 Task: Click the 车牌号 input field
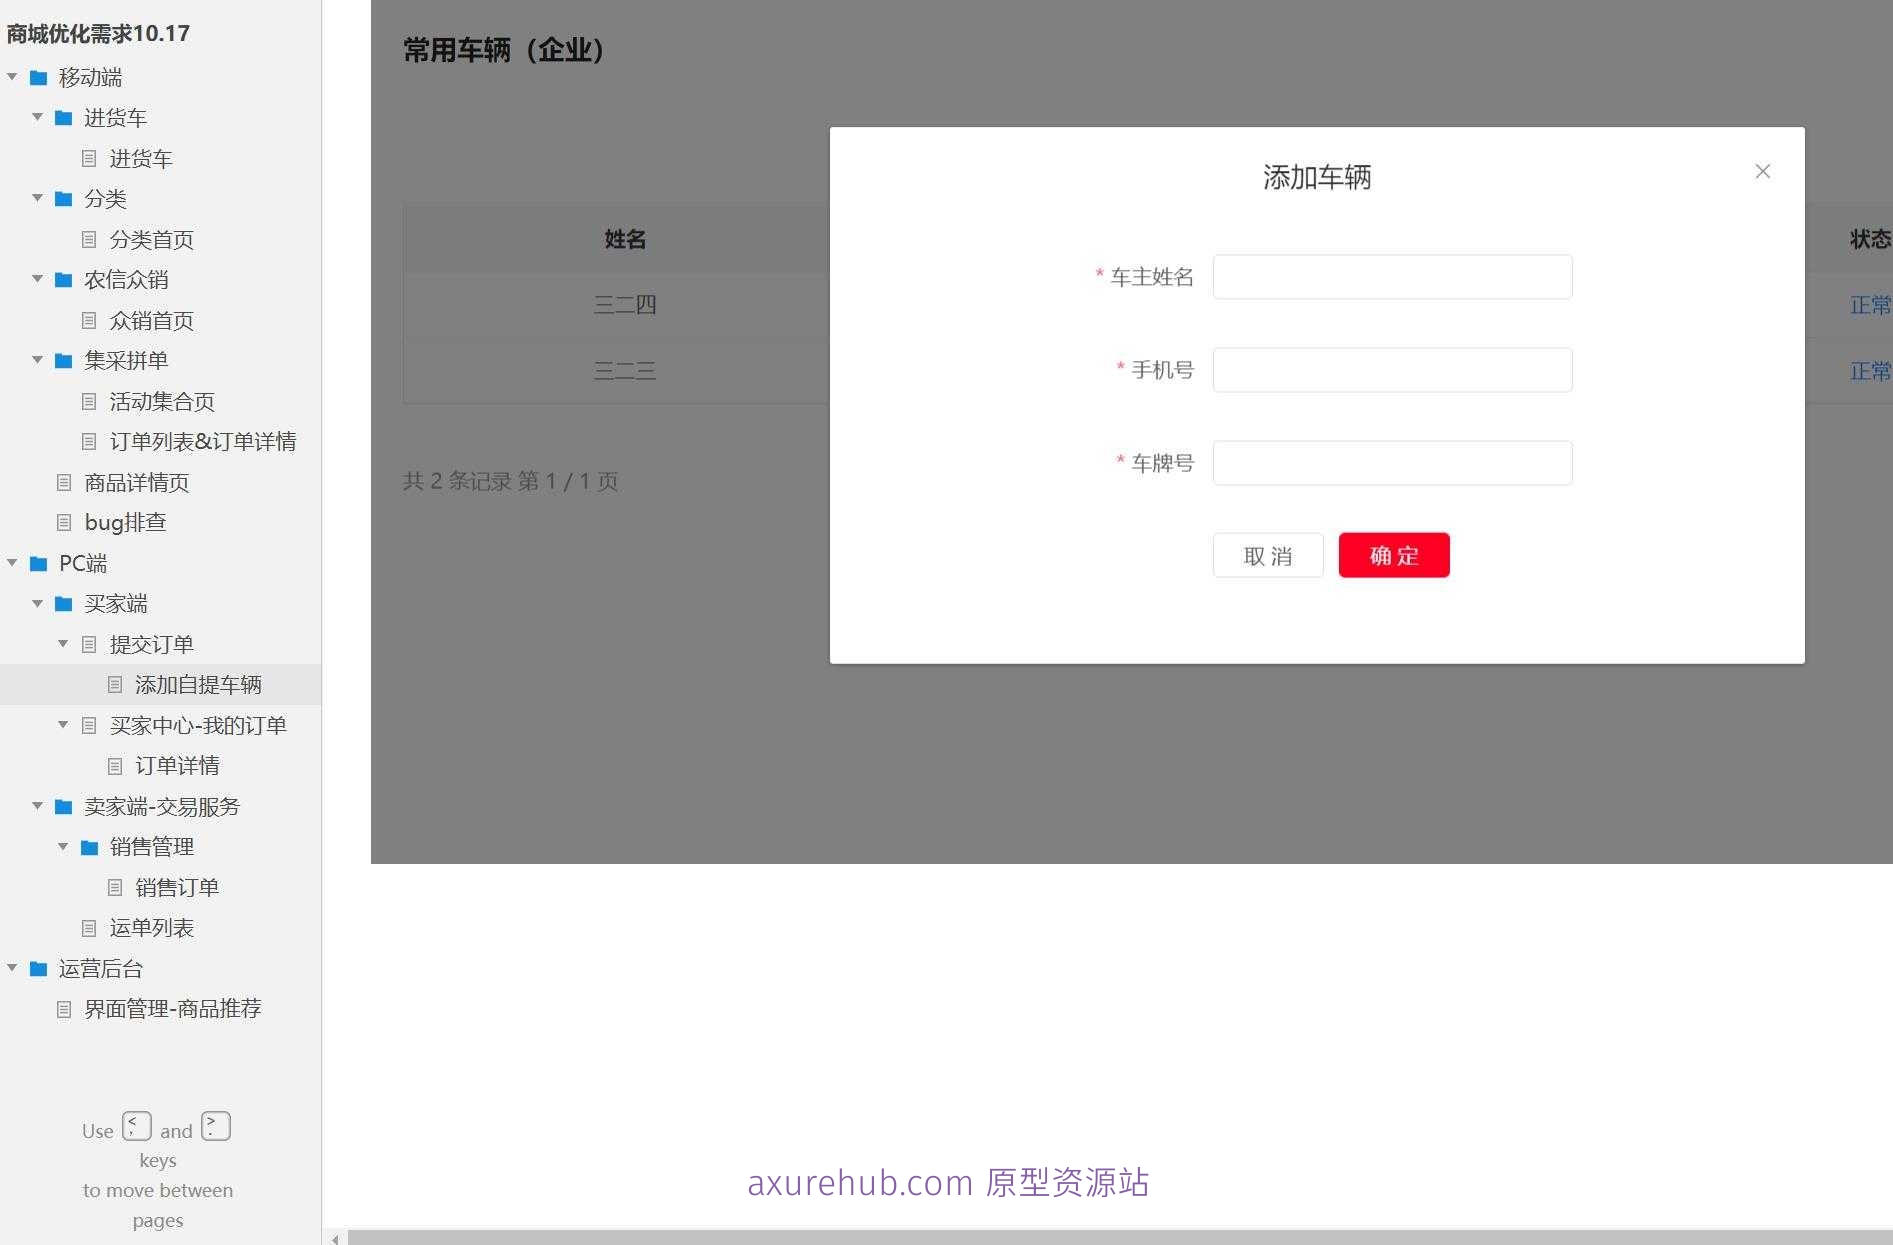coord(1391,462)
